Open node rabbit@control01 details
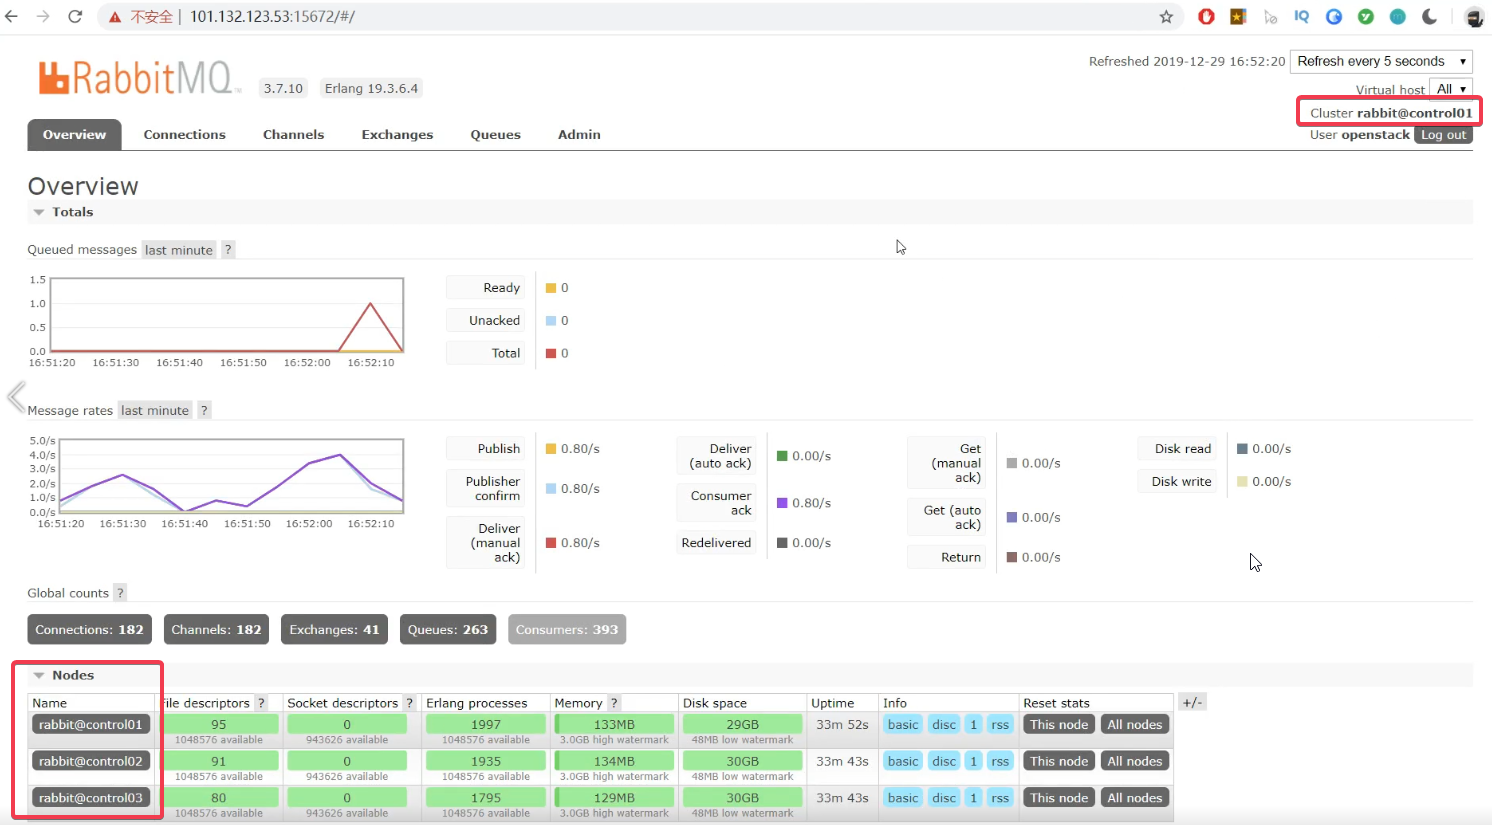 point(91,724)
